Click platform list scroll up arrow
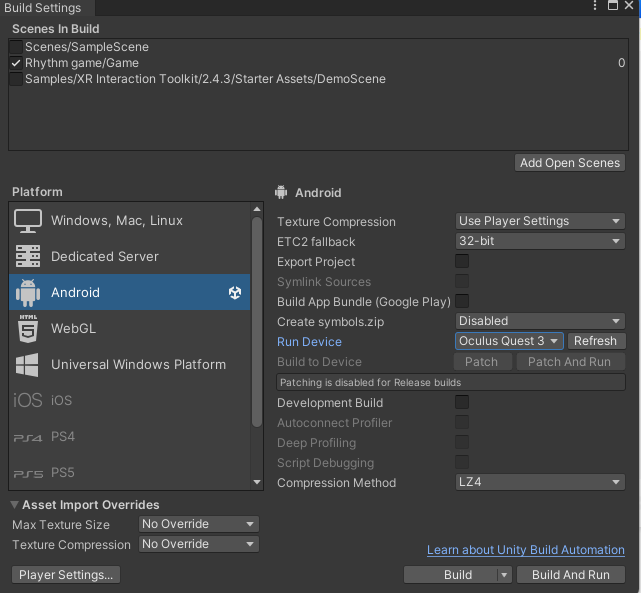 pyautogui.click(x=257, y=209)
